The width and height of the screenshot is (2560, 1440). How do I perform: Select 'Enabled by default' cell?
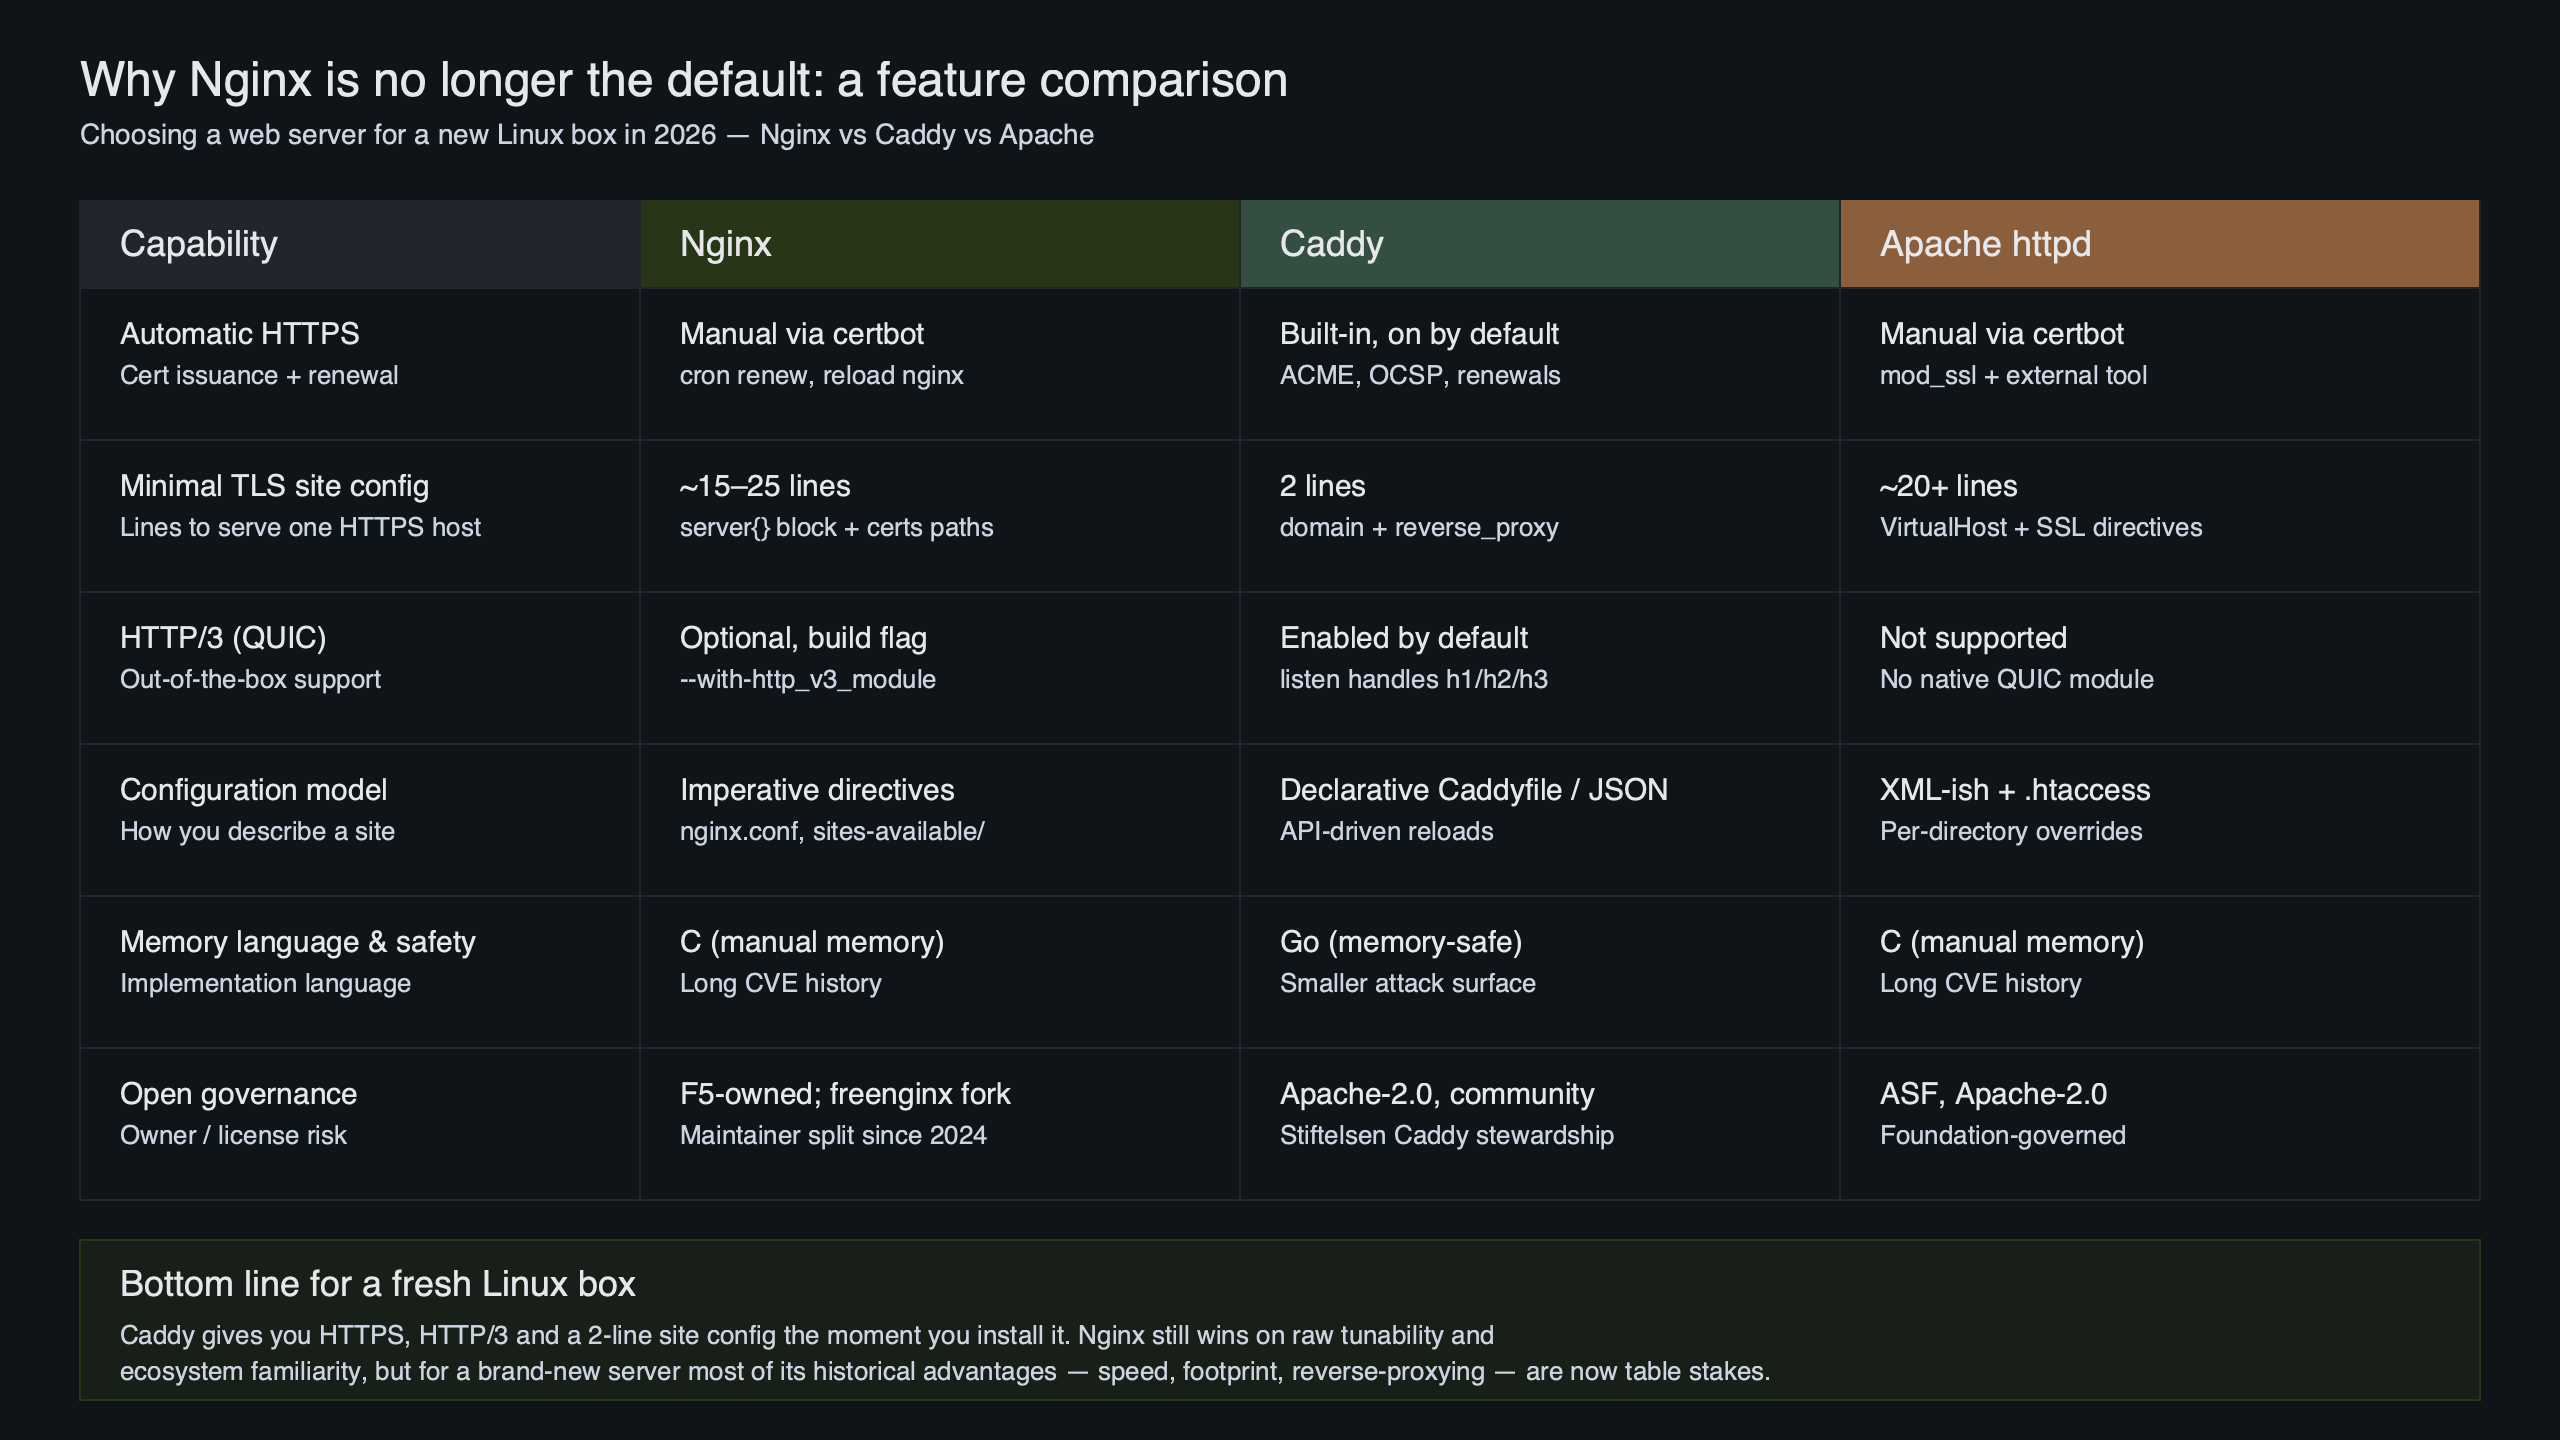[x=1404, y=638]
